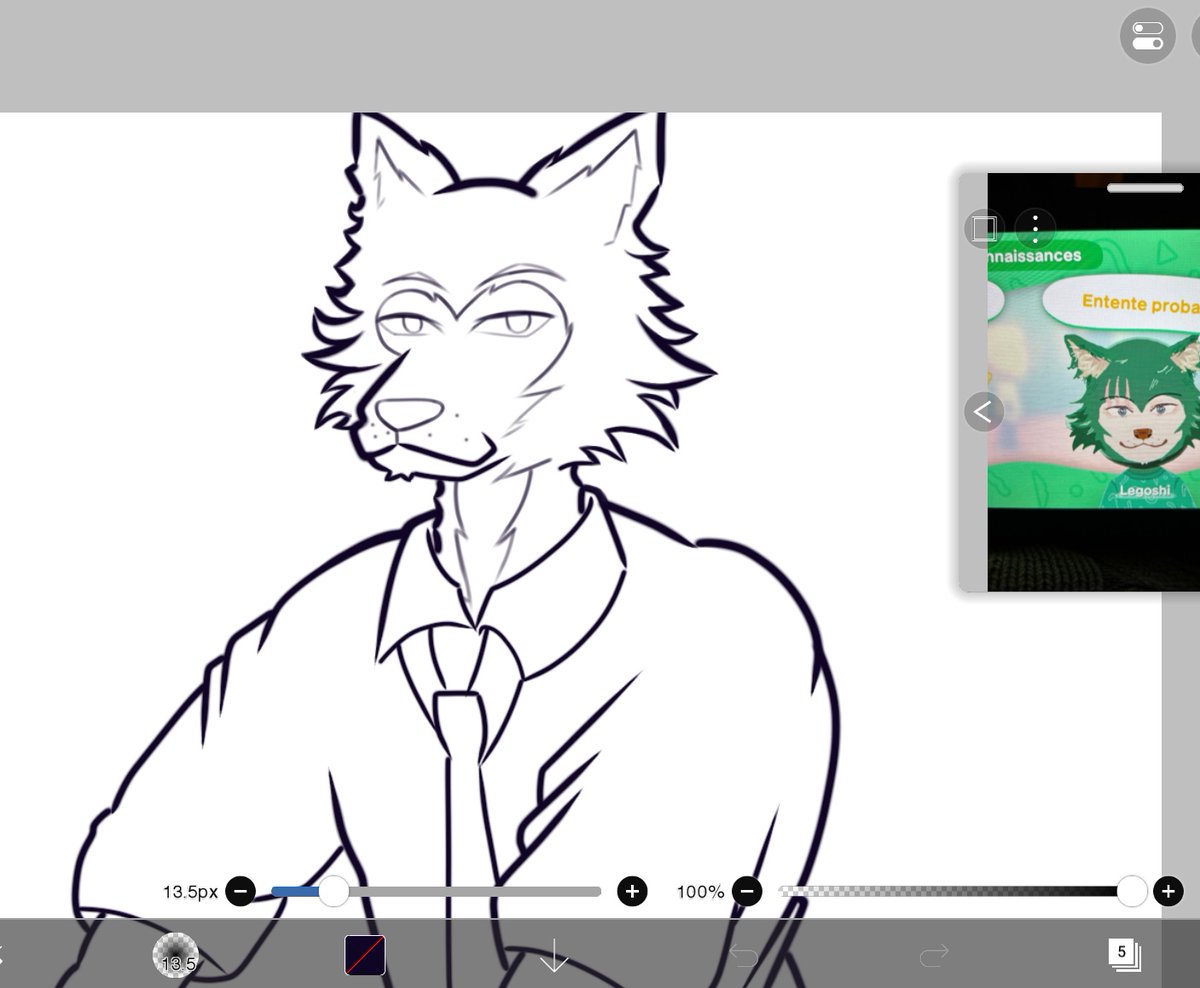Select the Legoshi reference image
Screen dimensions: 1200x988
click(1094, 382)
